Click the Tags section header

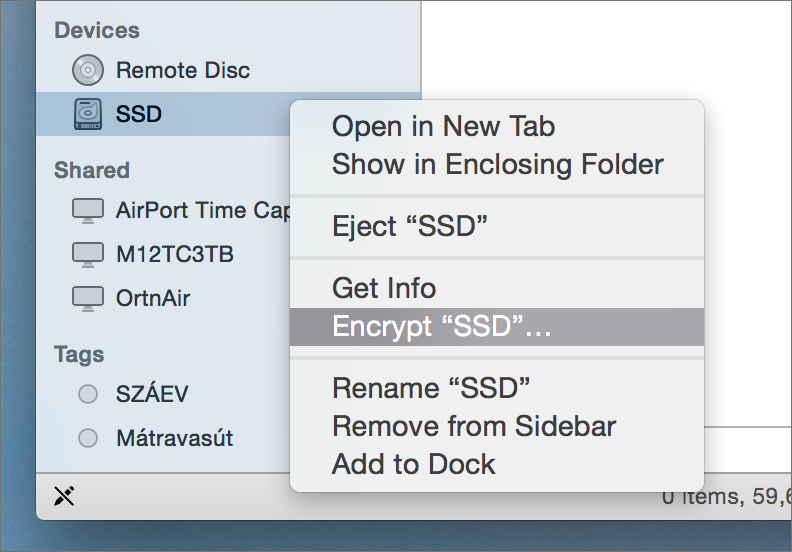pos(79,355)
